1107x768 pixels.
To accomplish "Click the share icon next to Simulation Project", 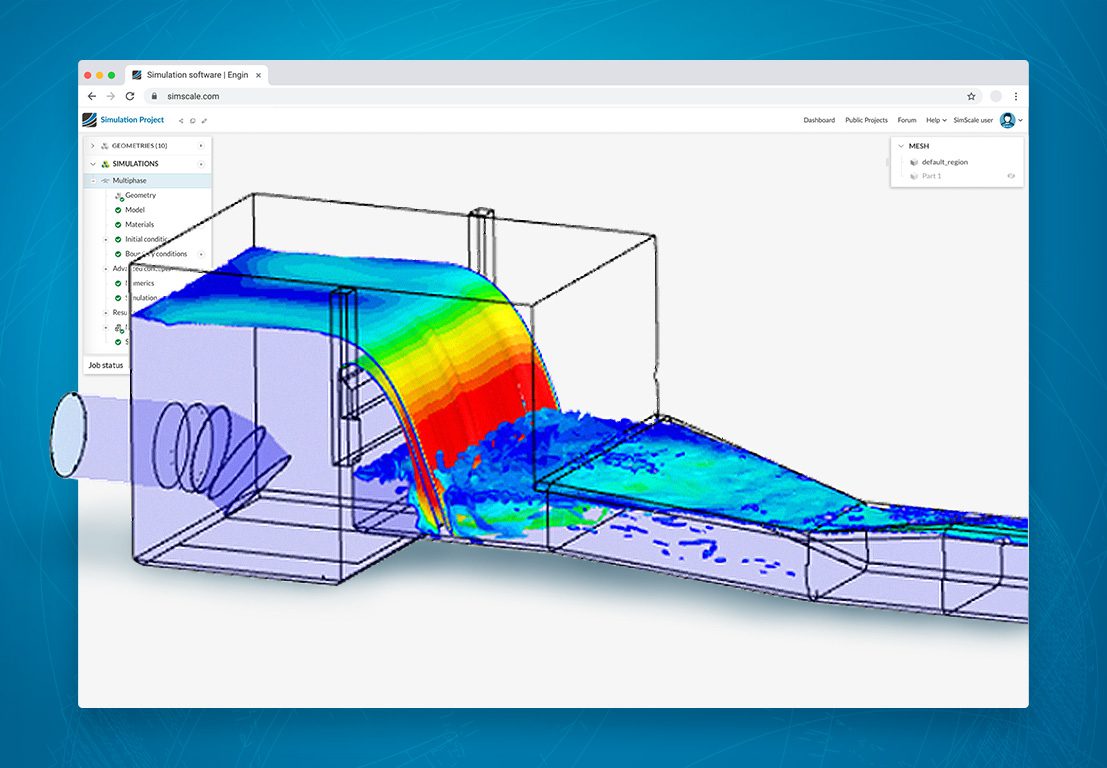I will coord(181,120).
